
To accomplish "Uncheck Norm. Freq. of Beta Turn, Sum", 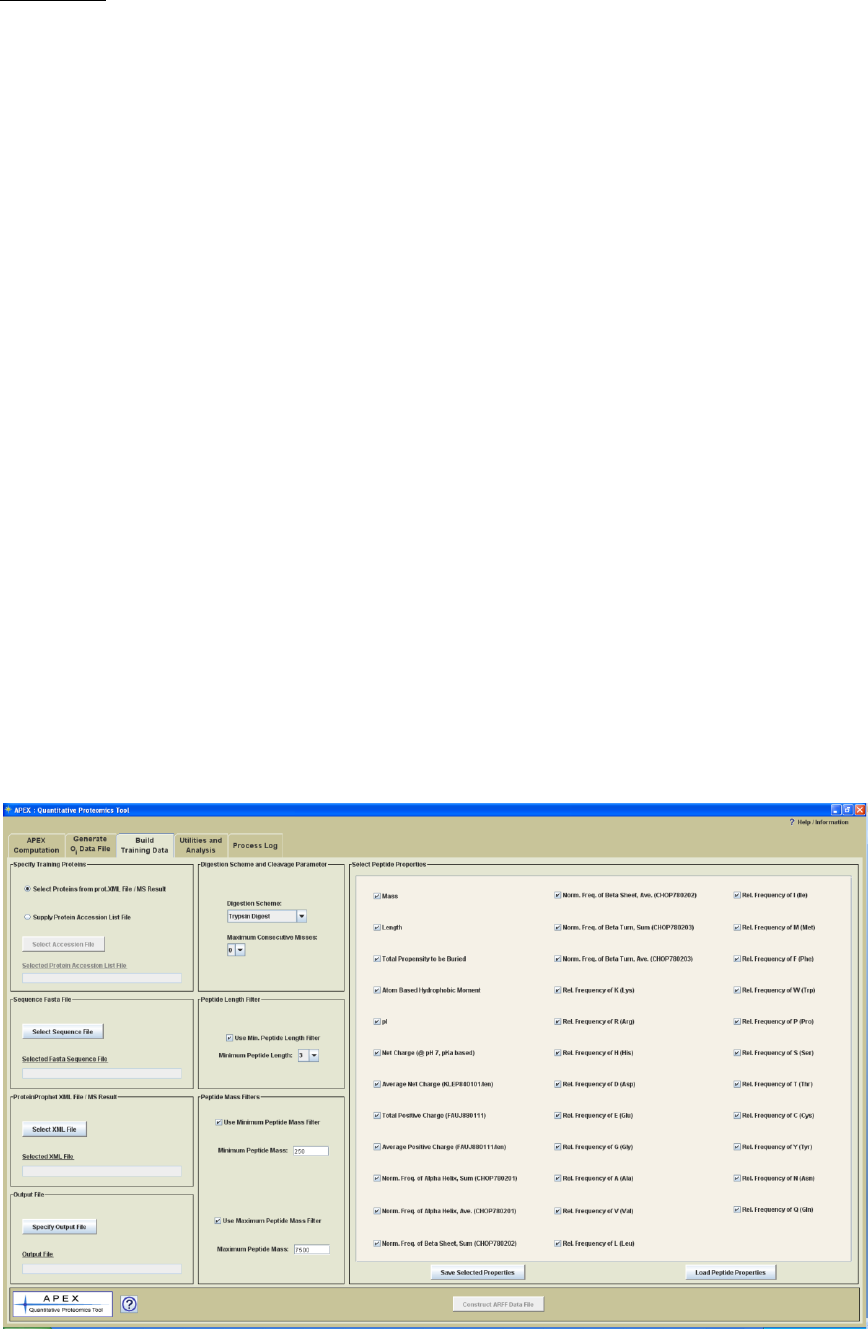I will (557, 927).
